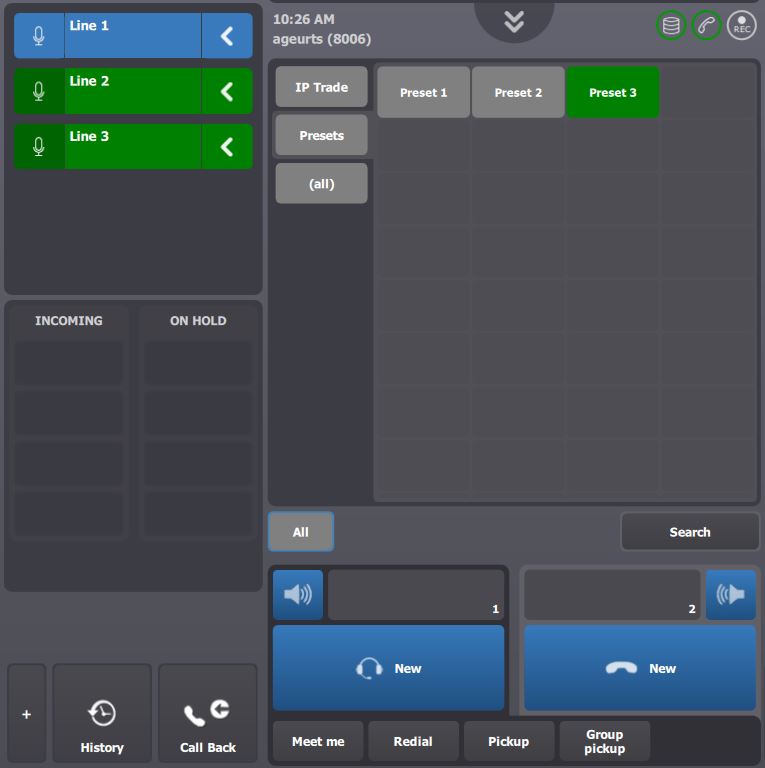Select the Line 1 label area
765x768 pixels.
pyautogui.click(x=133, y=36)
